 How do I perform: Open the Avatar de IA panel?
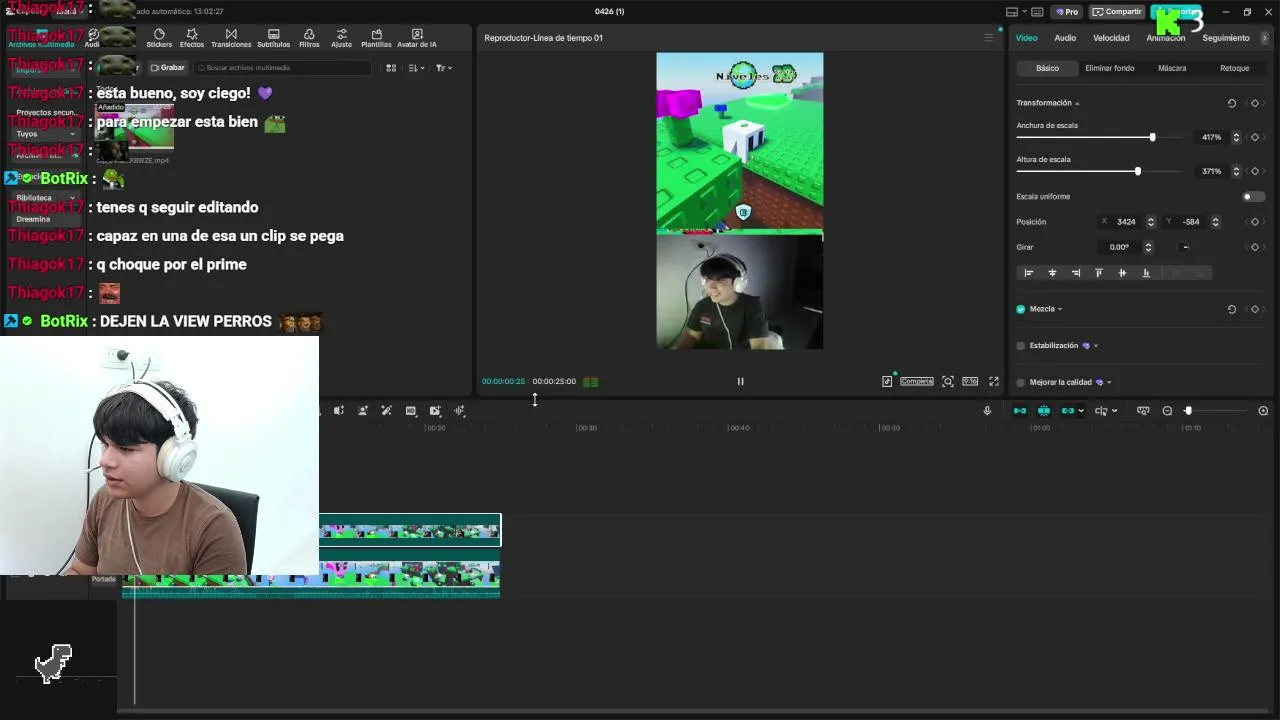(417, 38)
